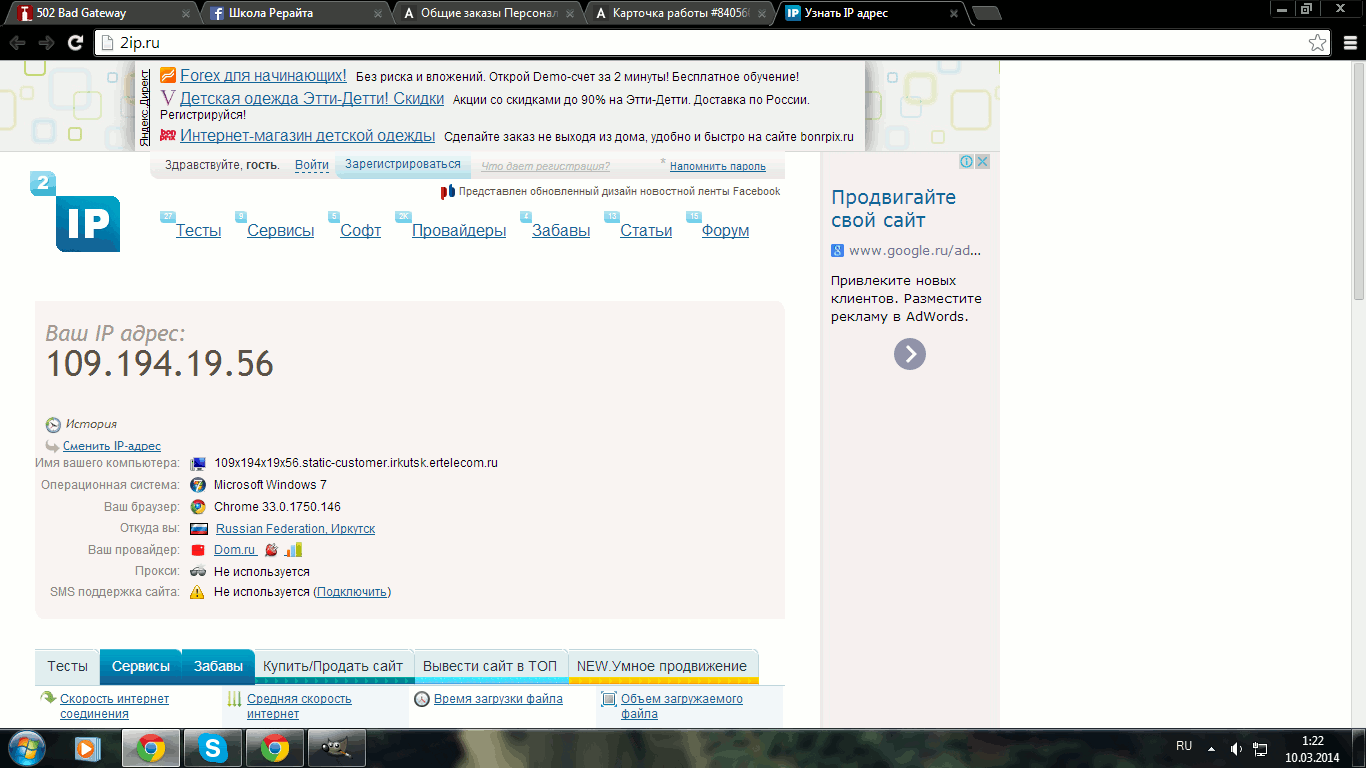
Task: Open the media player taskbar icon
Action: [89, 748]
